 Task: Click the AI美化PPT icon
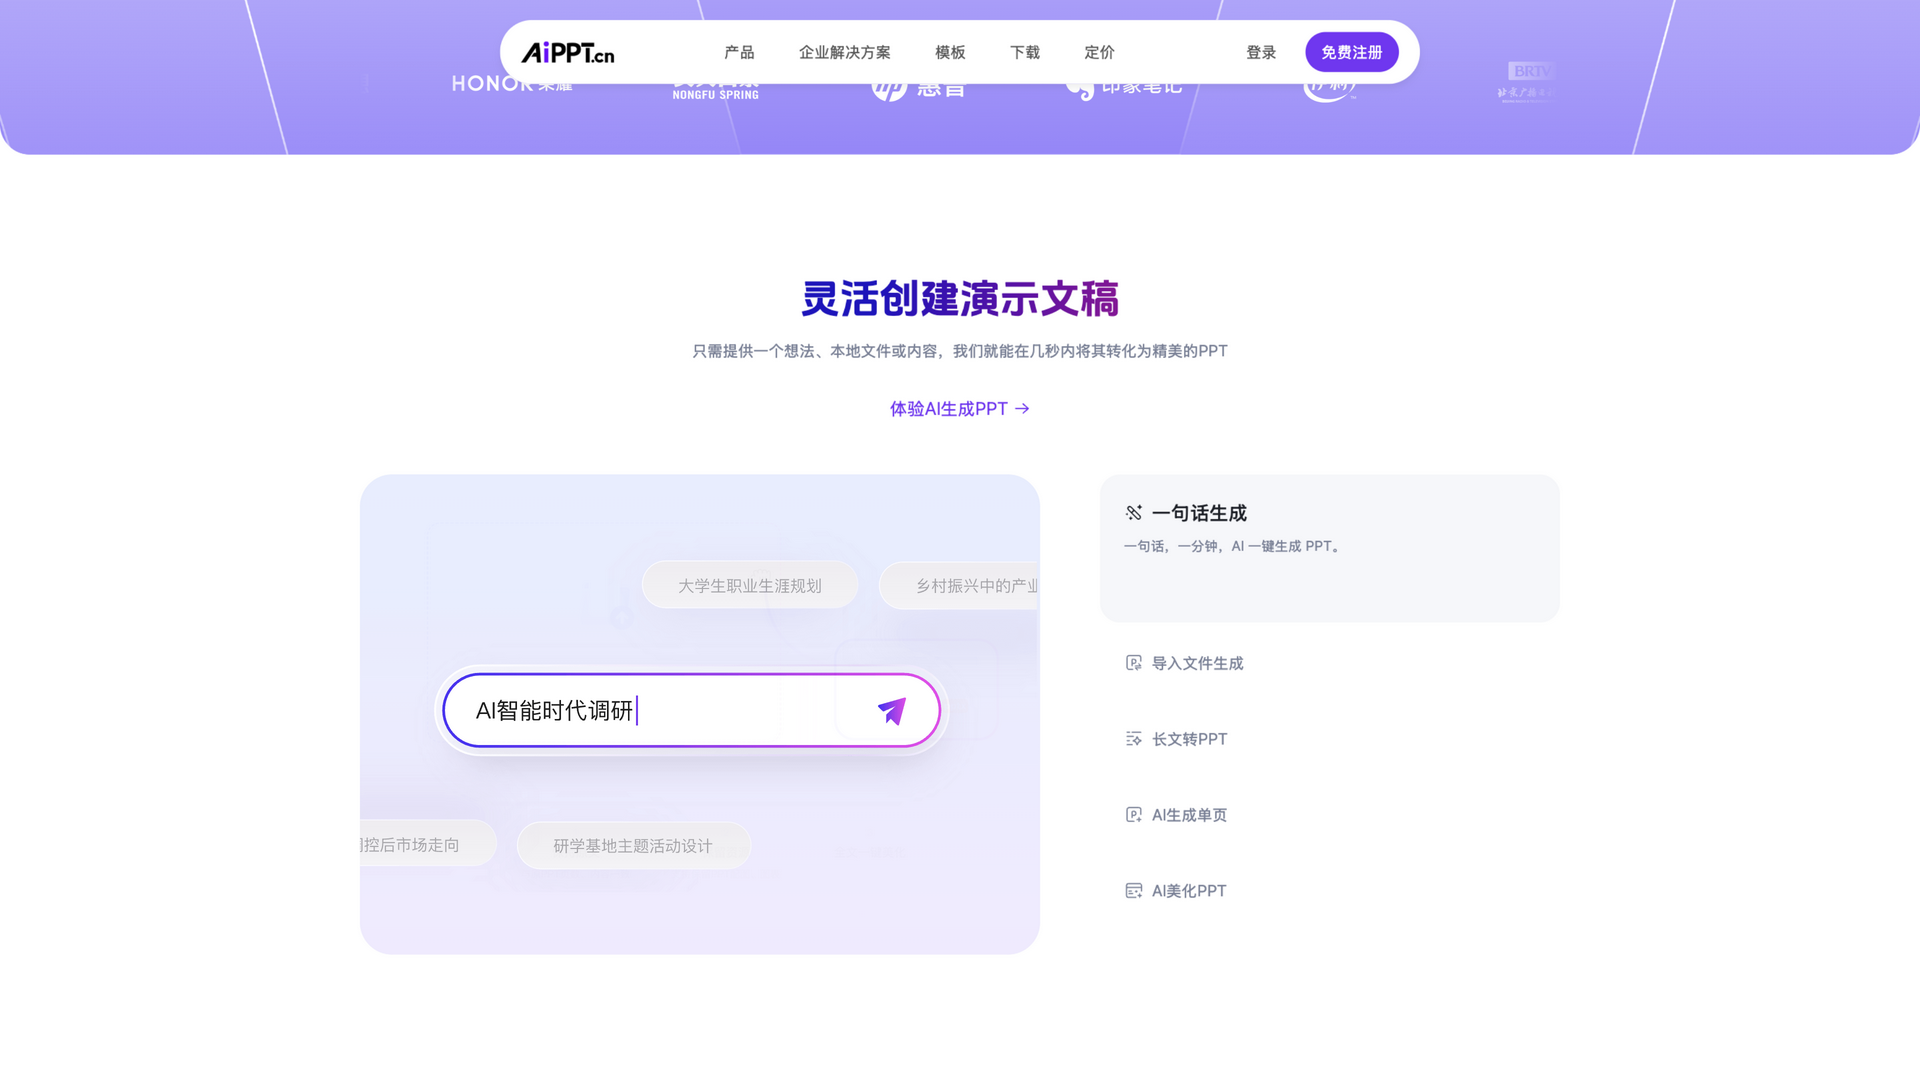point(1133,891)
